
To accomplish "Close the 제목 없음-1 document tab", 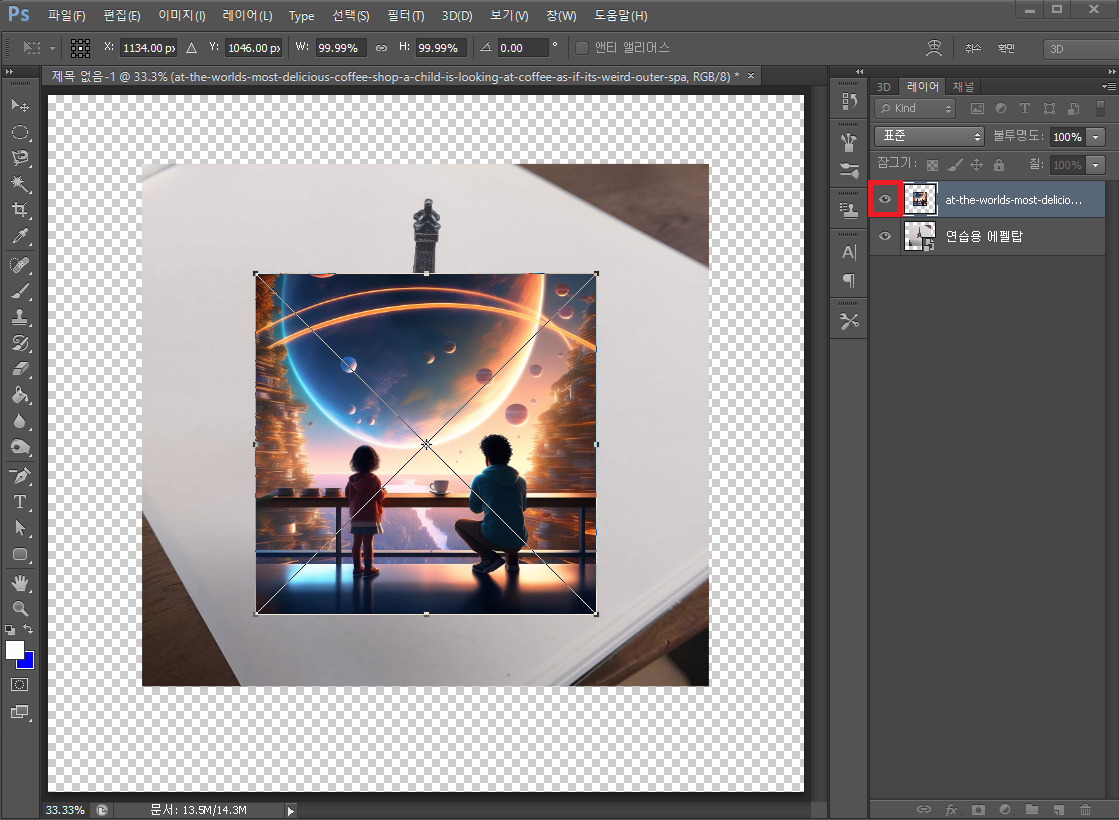I will point(751,75).
